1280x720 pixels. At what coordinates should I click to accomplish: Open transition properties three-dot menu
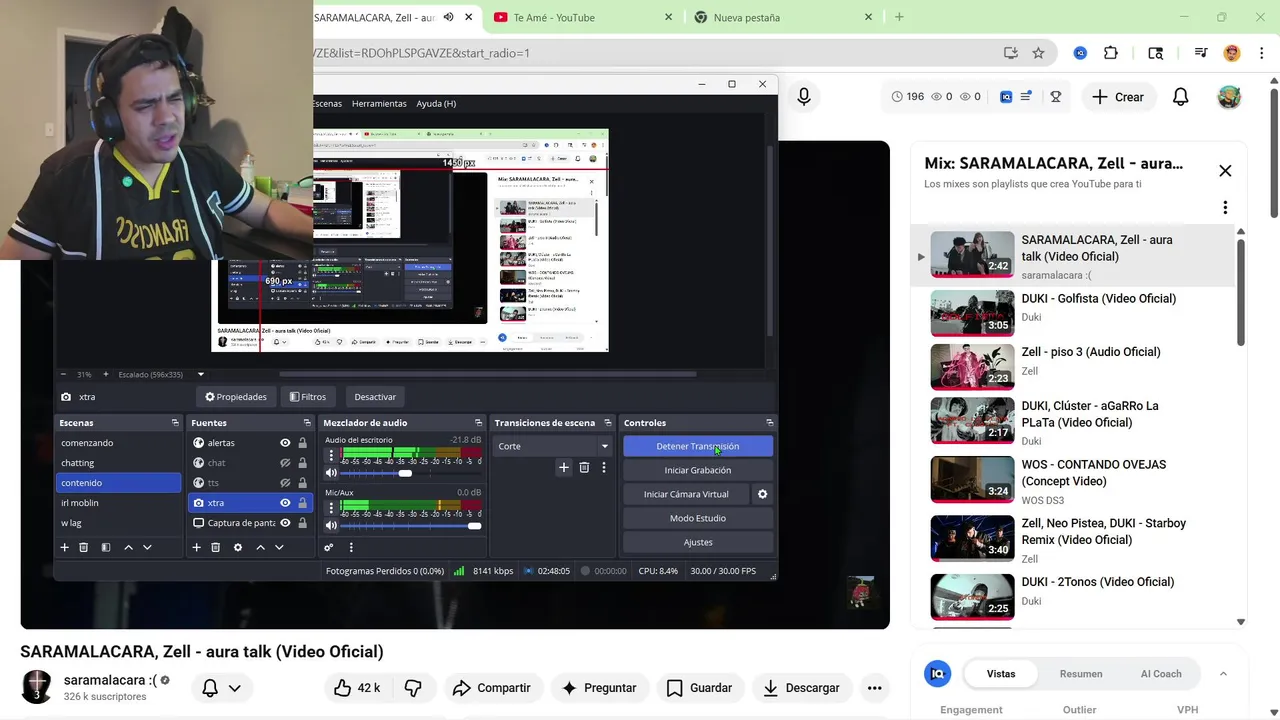coord(603,467)
